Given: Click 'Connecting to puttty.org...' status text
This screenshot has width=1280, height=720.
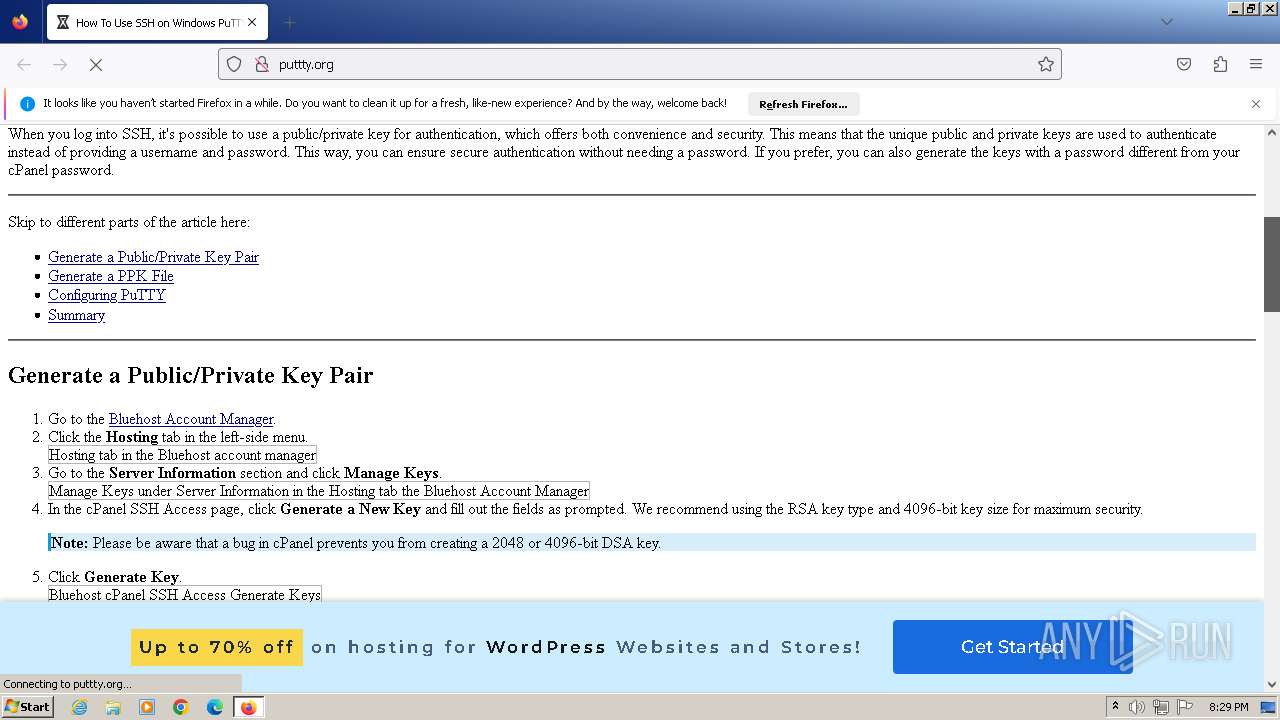Looking at the screenshot, I should [67, 684].
